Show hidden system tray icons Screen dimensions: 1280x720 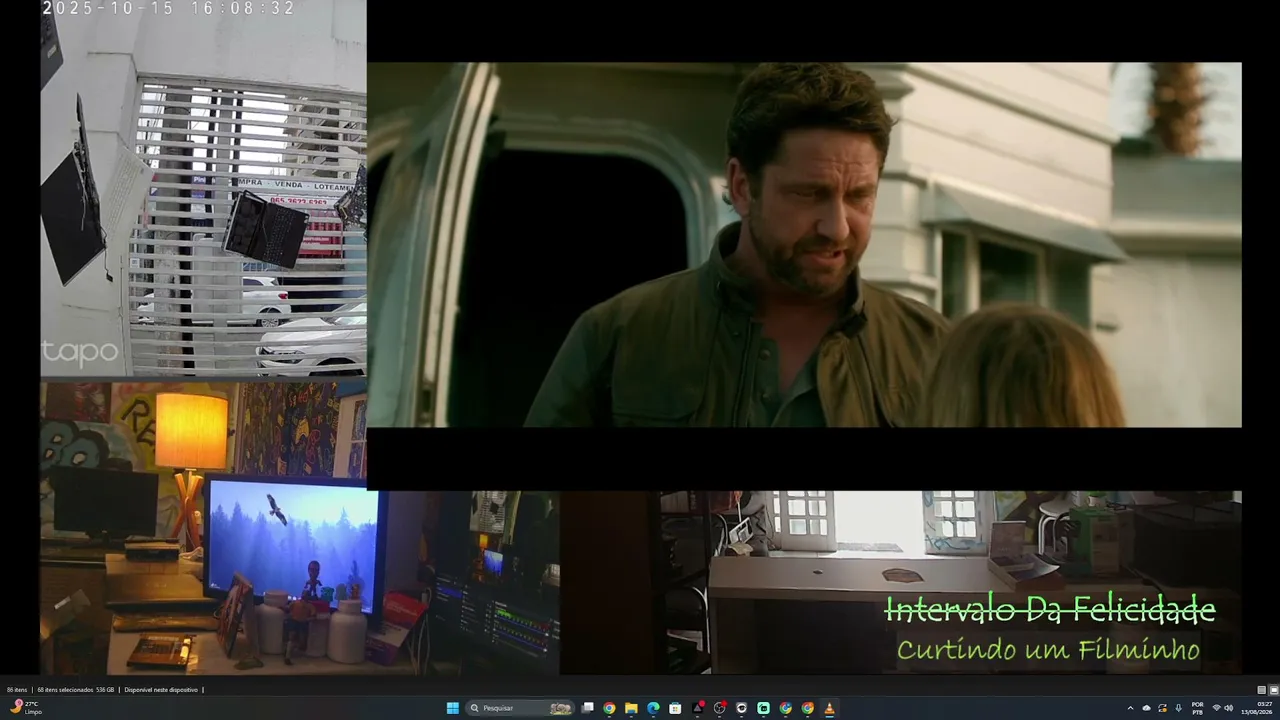[1131, 708]
